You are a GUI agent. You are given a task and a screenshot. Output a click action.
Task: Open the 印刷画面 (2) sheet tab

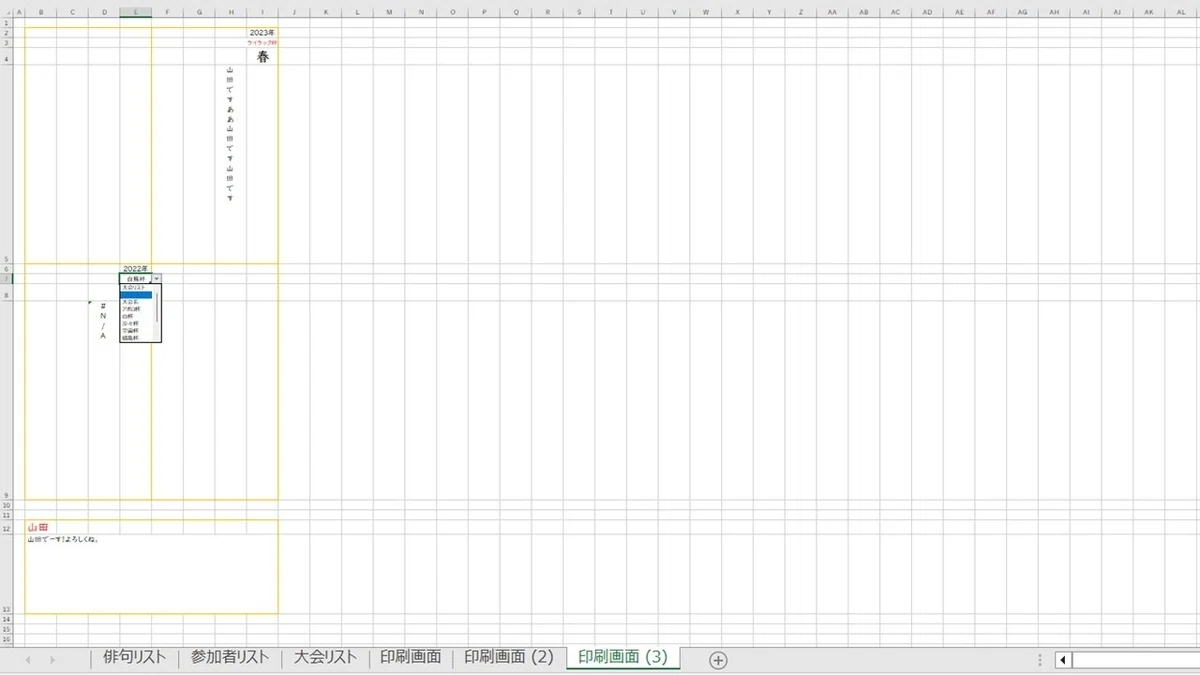coord(509,657)
